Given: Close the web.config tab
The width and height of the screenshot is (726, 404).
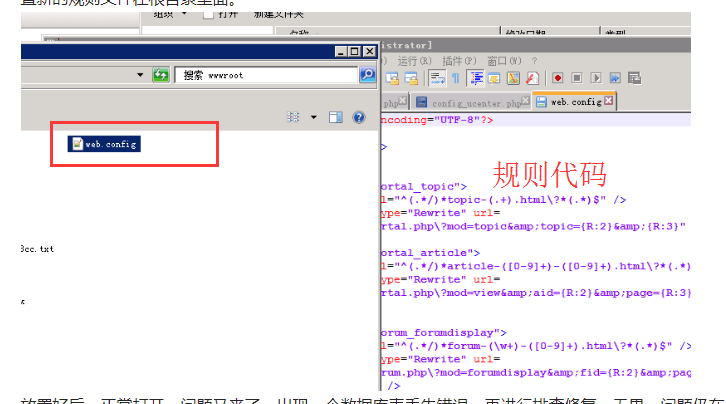Looking at the screenshot, I should pos(608,101).
